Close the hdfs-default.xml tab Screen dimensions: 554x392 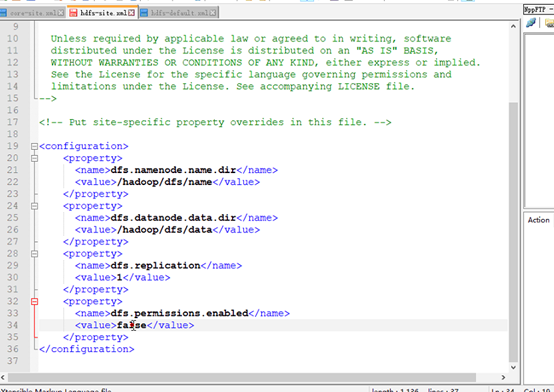(x=213, y=13)
